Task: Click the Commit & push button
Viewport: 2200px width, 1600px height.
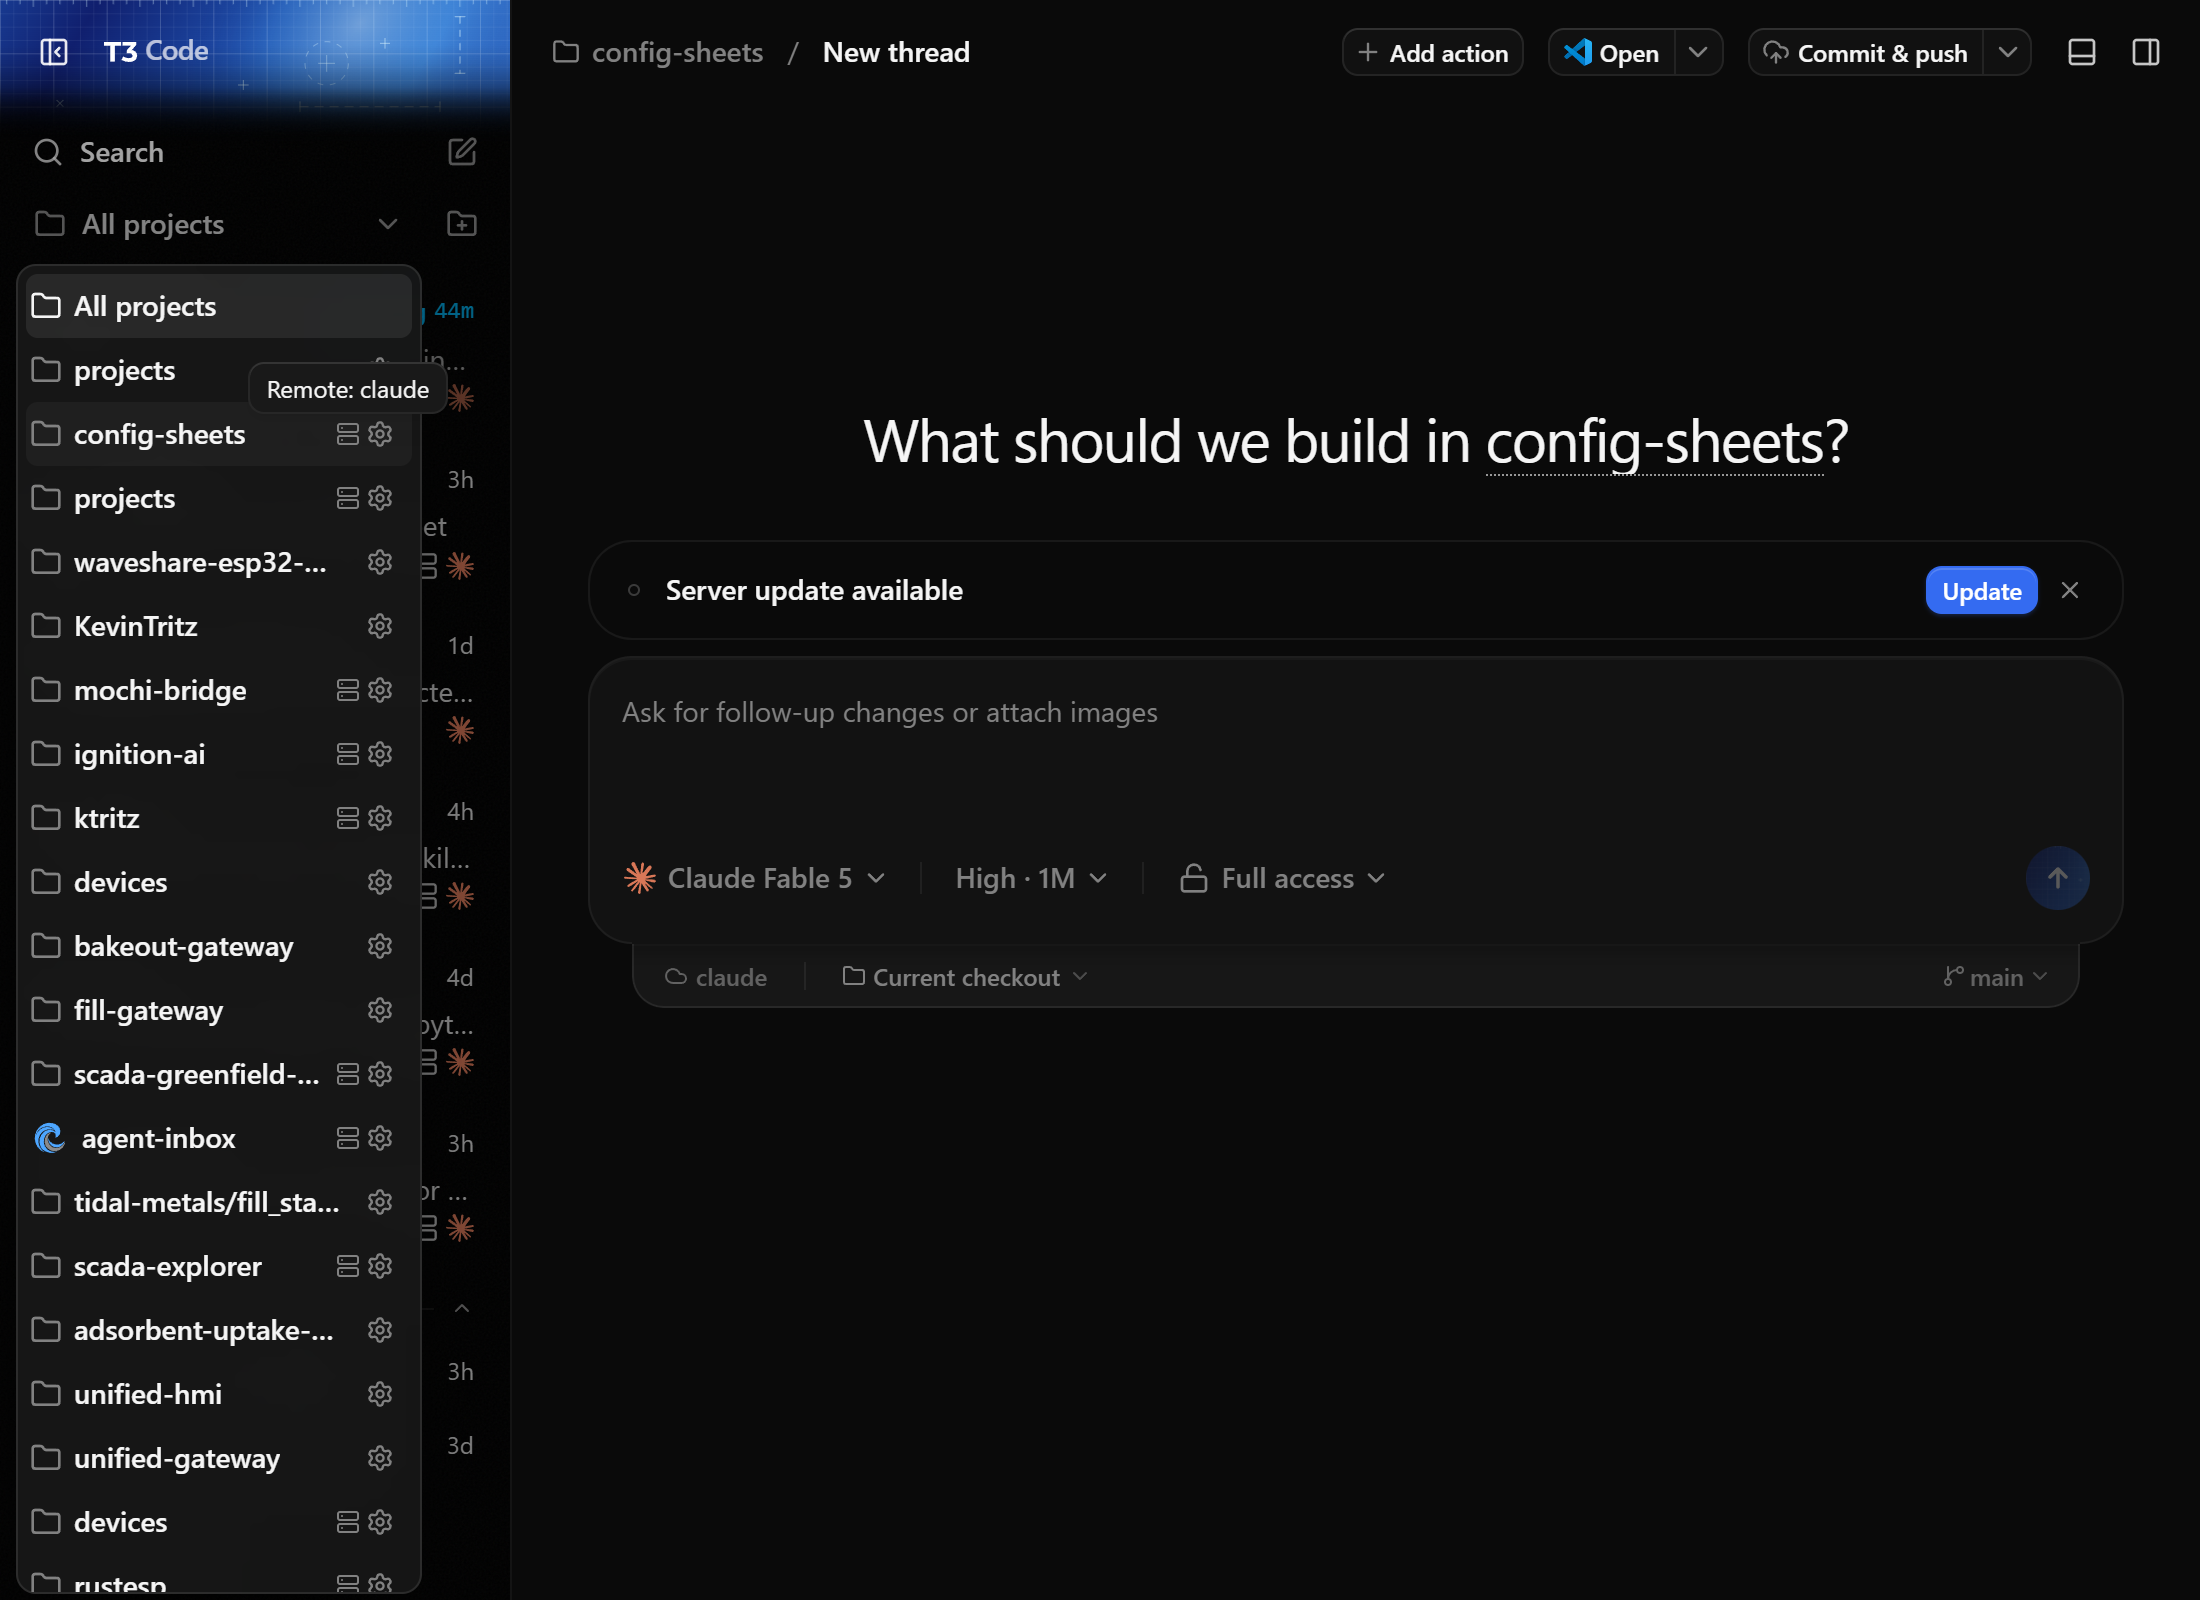Action: click(x=1866, y=52)
